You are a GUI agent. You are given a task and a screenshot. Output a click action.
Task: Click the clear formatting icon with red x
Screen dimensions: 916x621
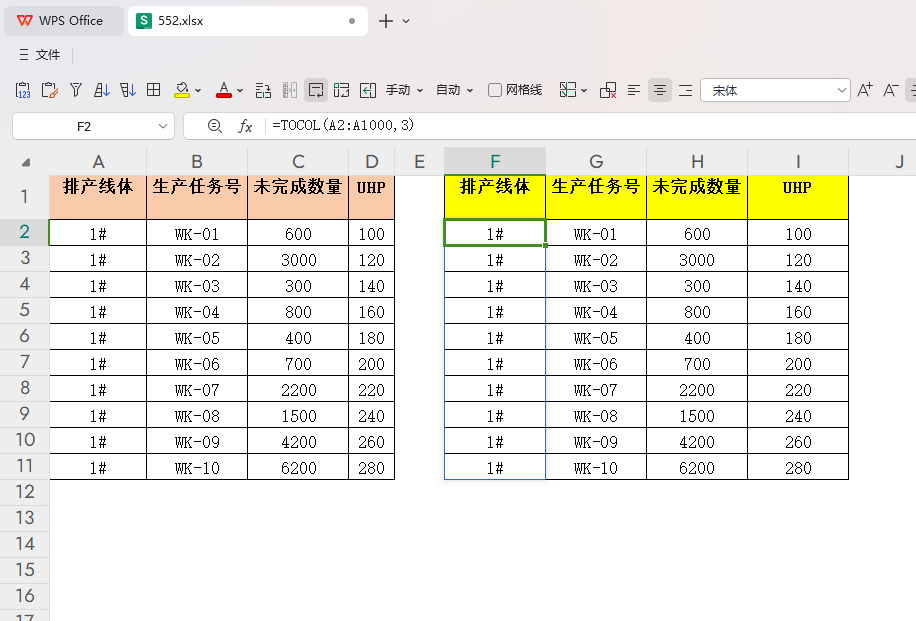(608, 90)
